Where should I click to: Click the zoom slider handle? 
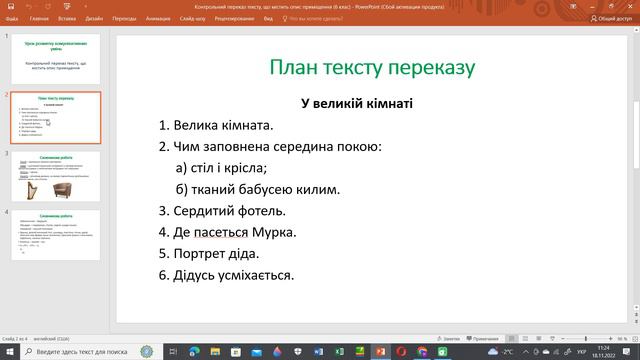(586, 339)
